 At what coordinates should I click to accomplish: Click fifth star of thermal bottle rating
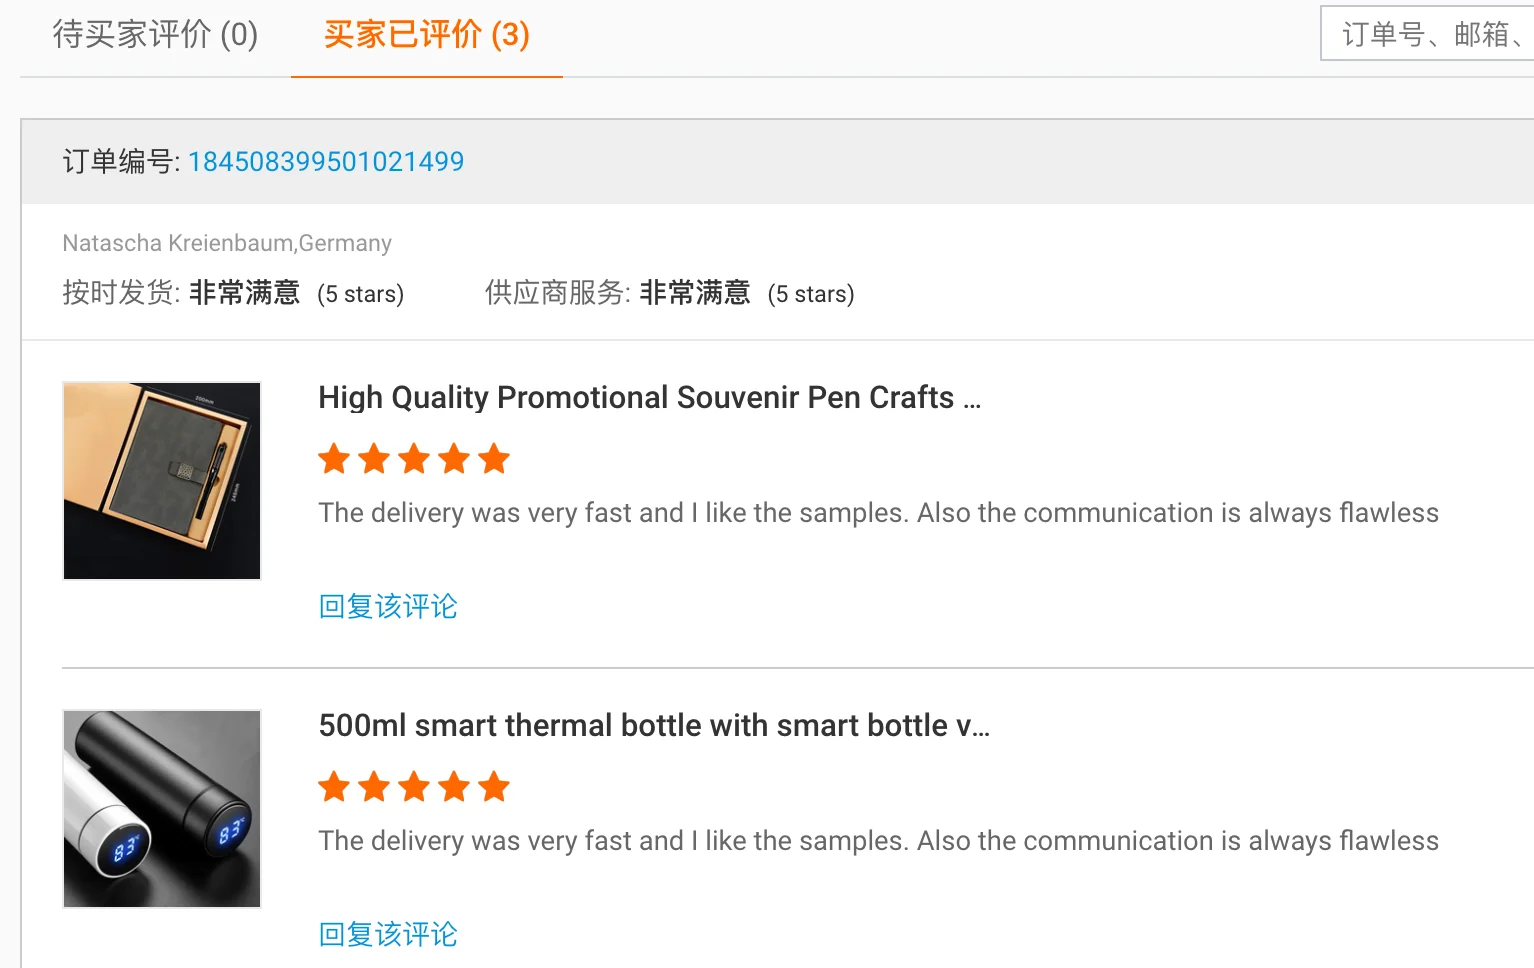(x=494, y=788)
